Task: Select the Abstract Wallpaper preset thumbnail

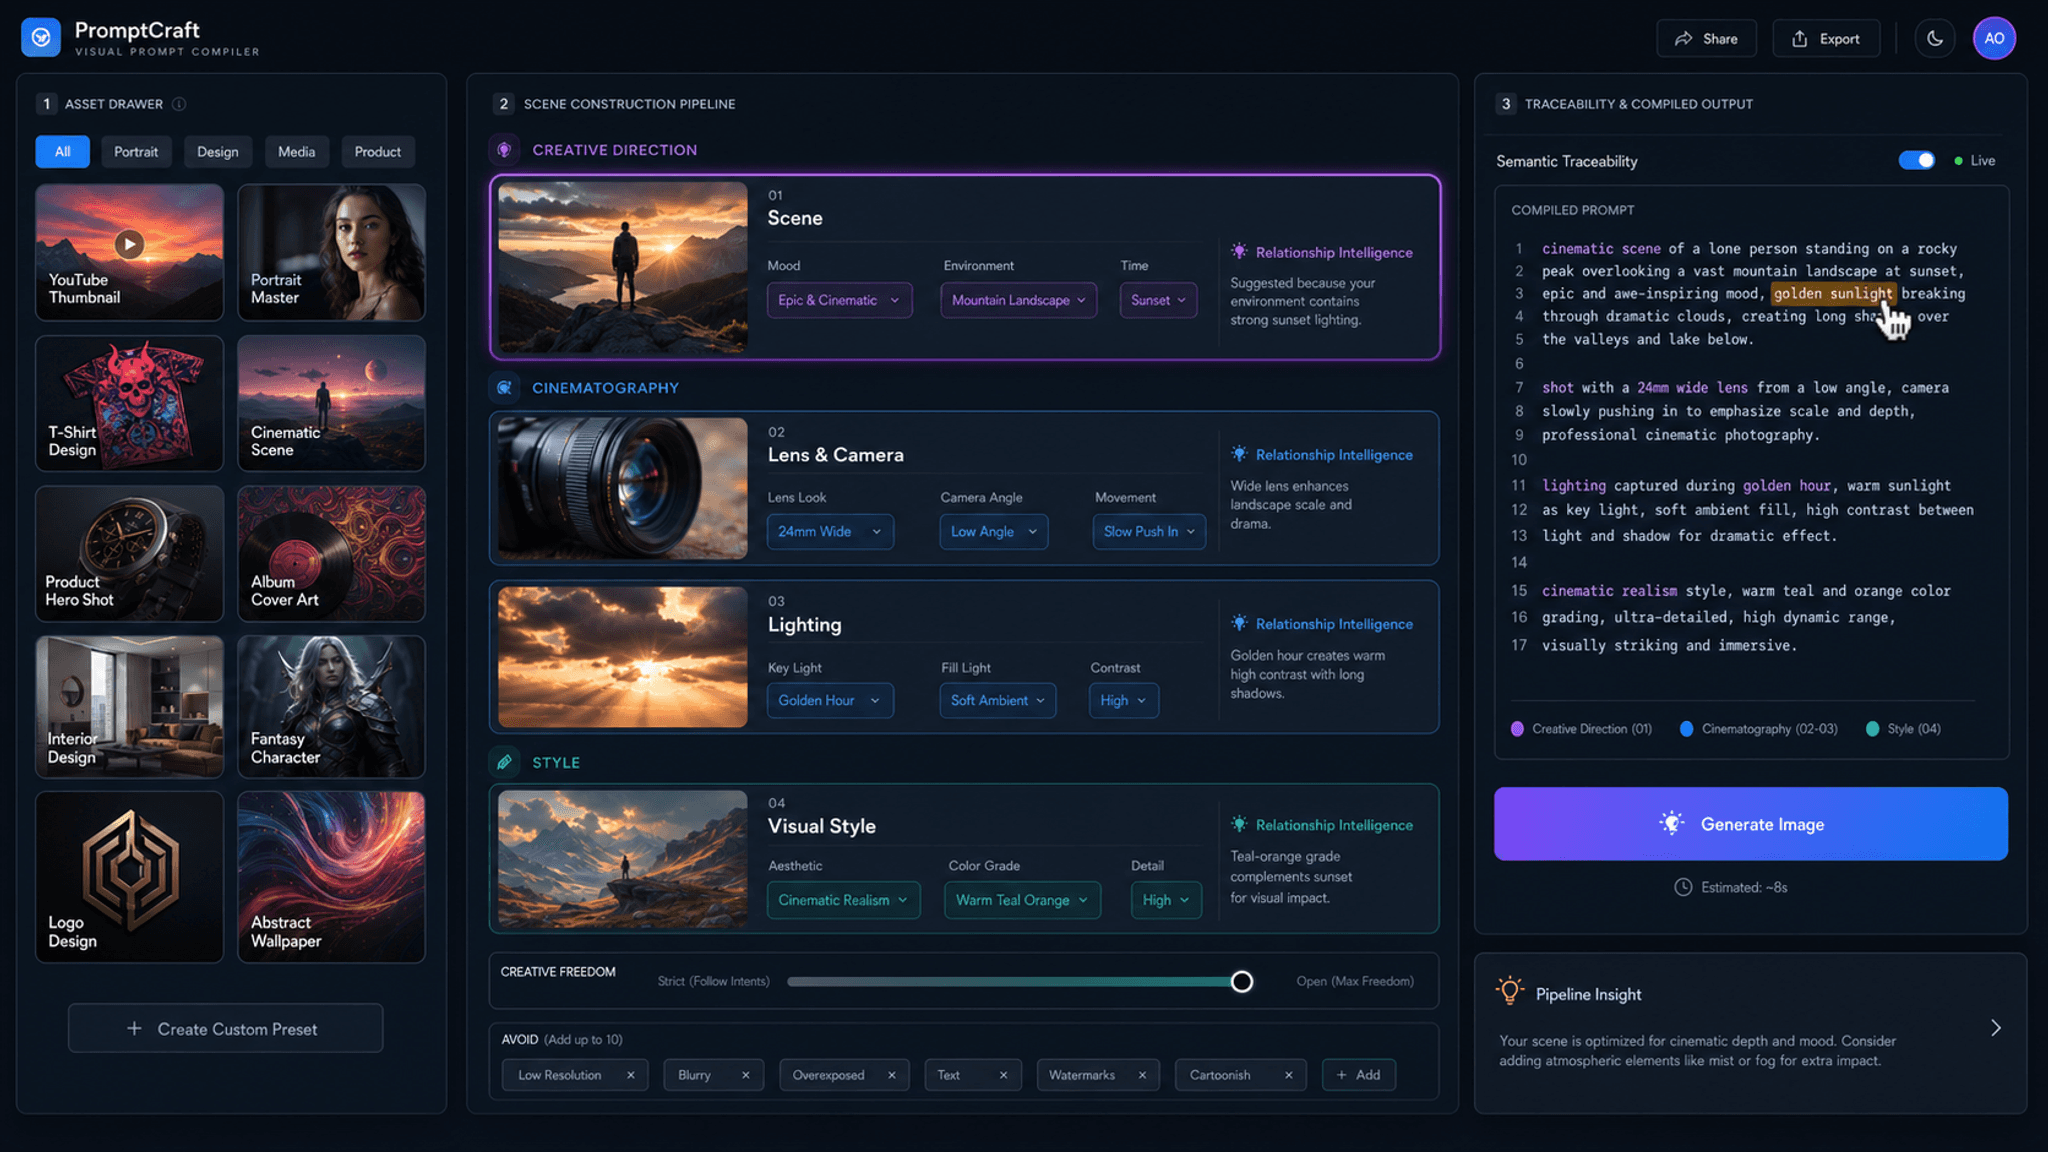Action: click(332, 877)
